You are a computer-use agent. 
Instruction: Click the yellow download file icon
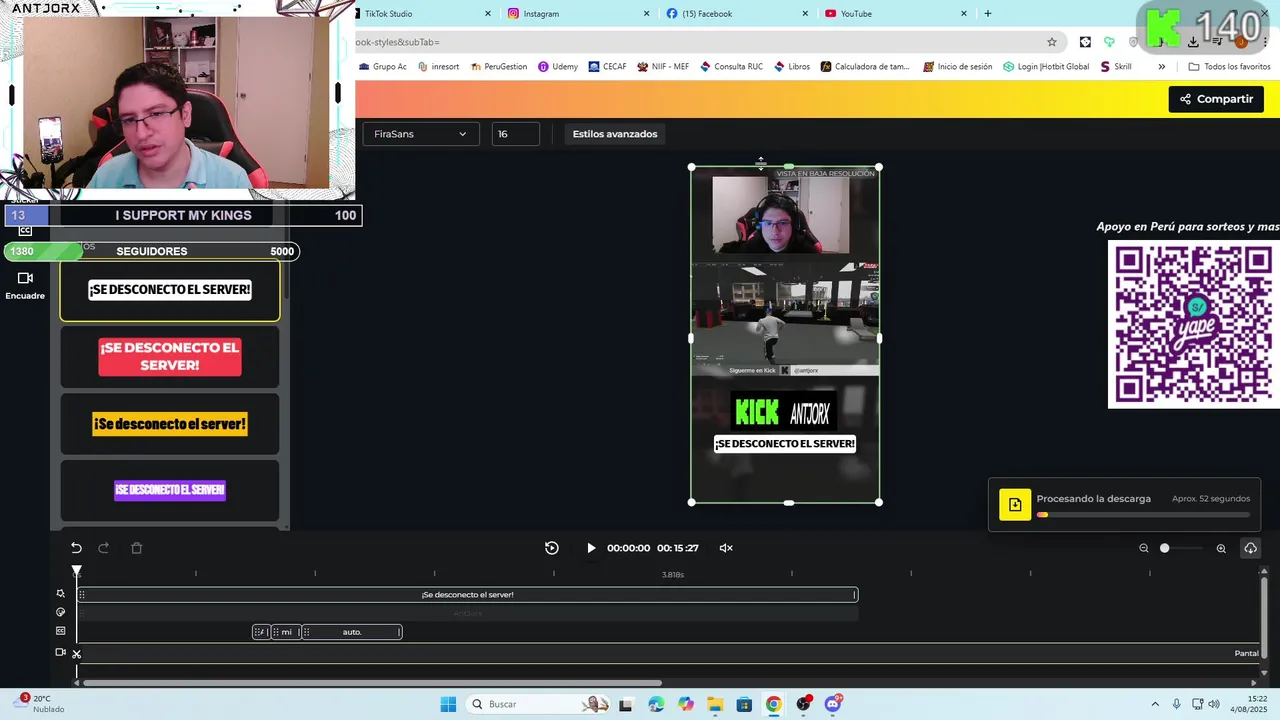[x=1015, y=505]
